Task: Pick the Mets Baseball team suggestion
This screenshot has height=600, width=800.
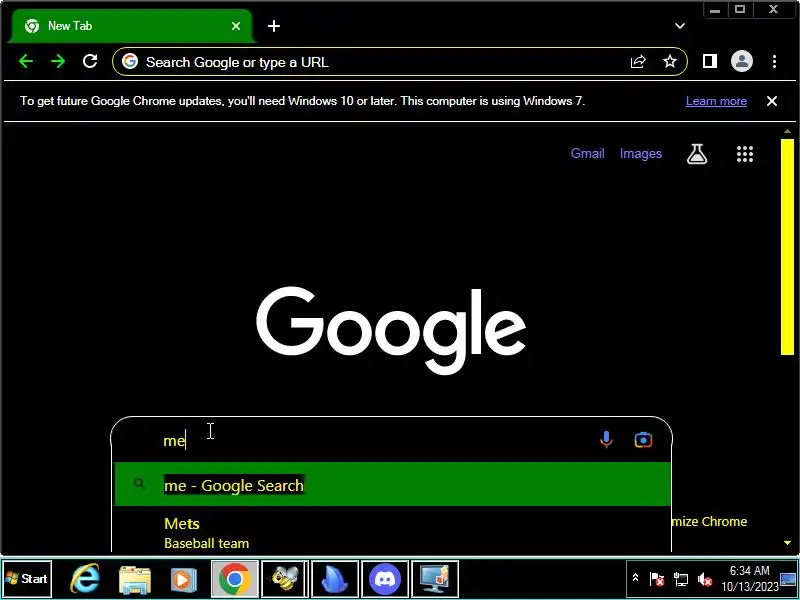Action: (x=392, y=532)
